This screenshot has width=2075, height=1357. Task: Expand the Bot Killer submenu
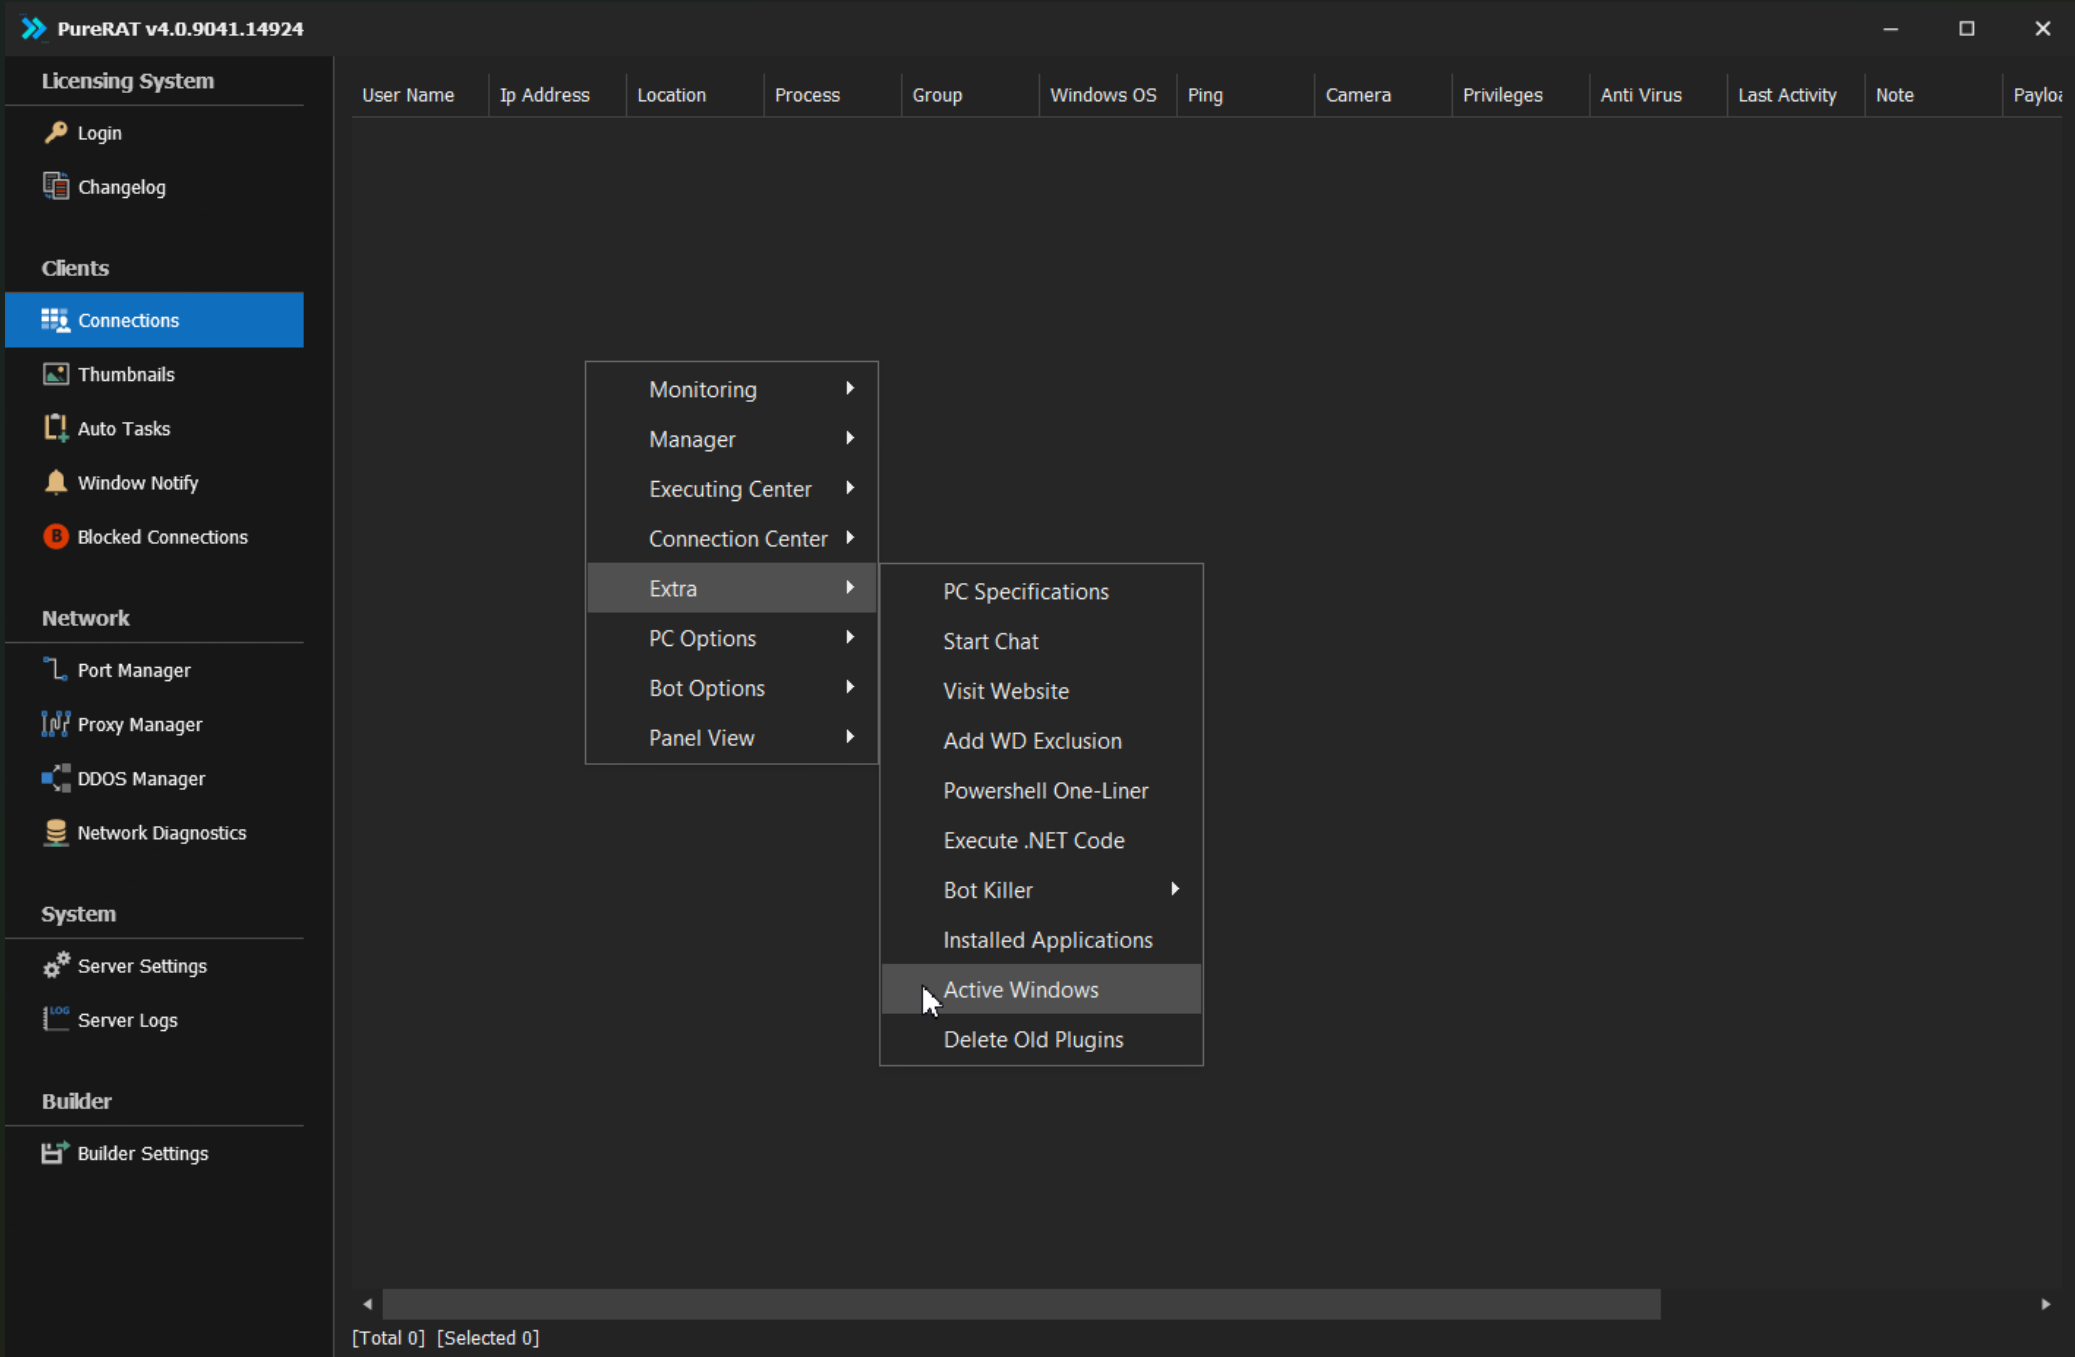click(1041, 890)
